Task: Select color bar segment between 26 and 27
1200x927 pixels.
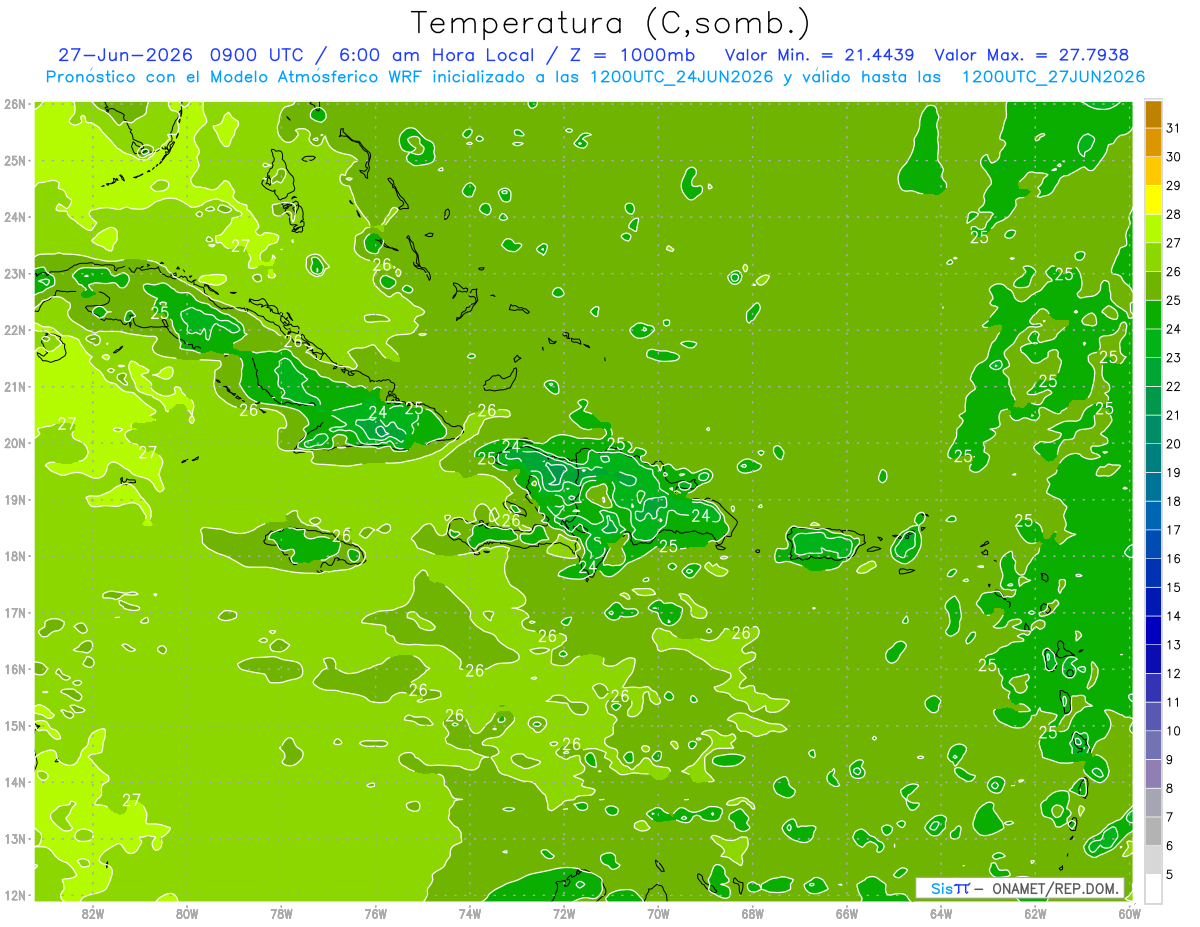Action: click(1153, 257)
